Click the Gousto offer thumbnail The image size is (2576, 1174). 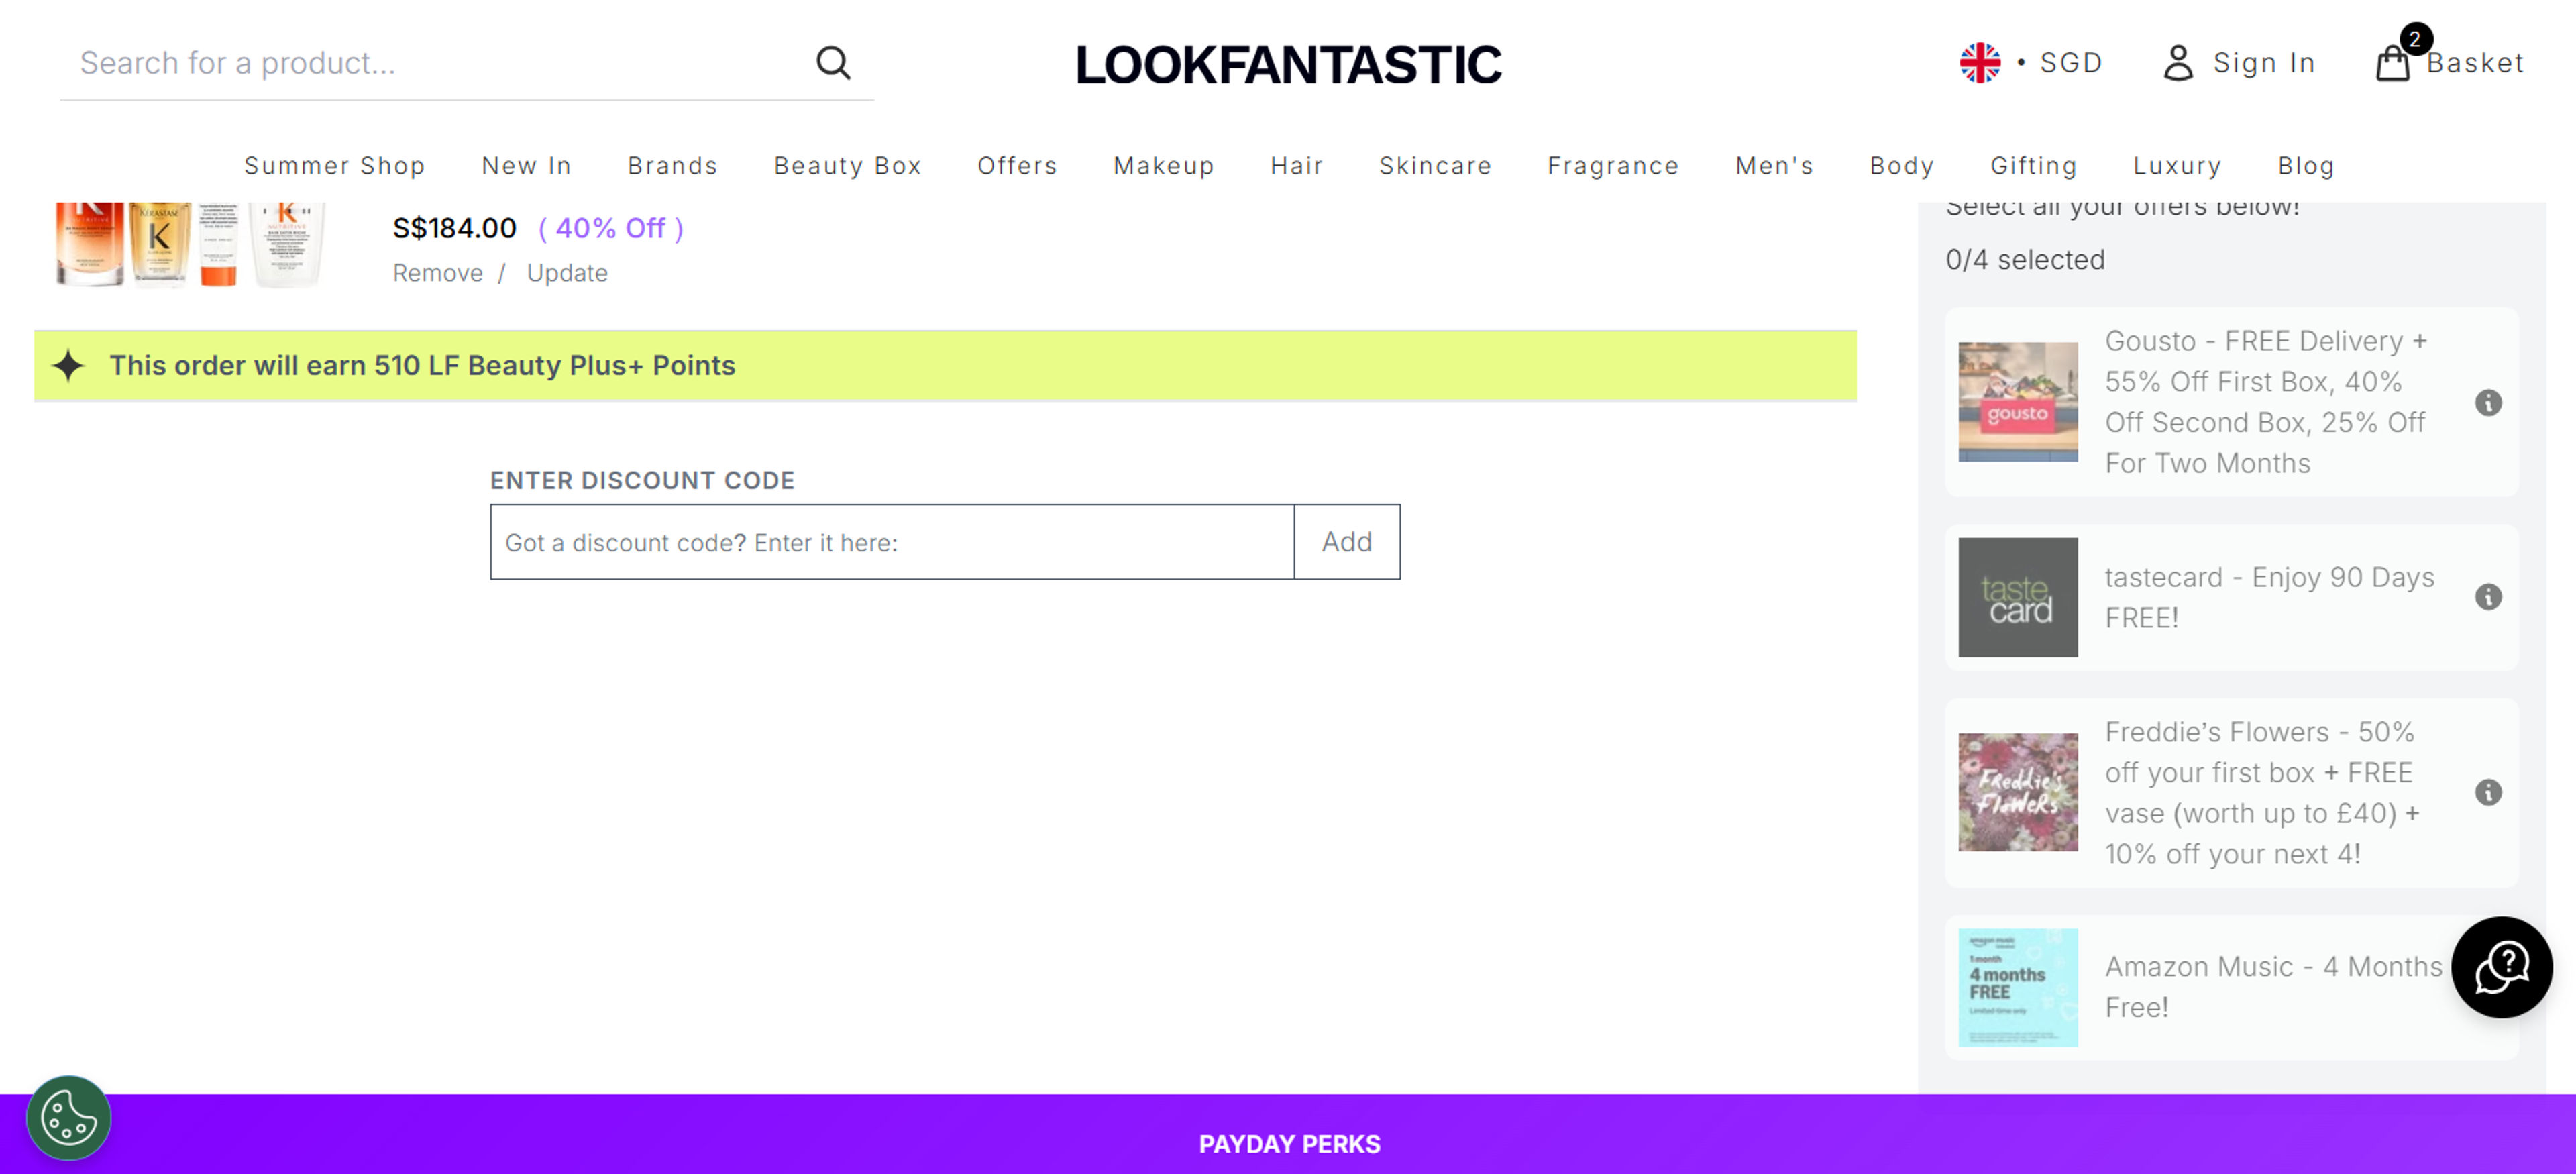click(x=2017, y=402)
